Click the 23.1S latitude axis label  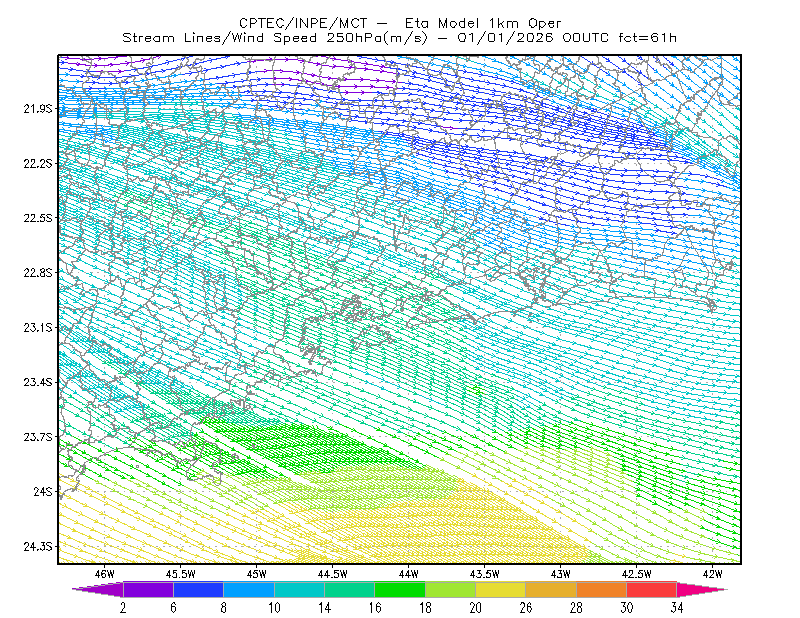(38, 328)
